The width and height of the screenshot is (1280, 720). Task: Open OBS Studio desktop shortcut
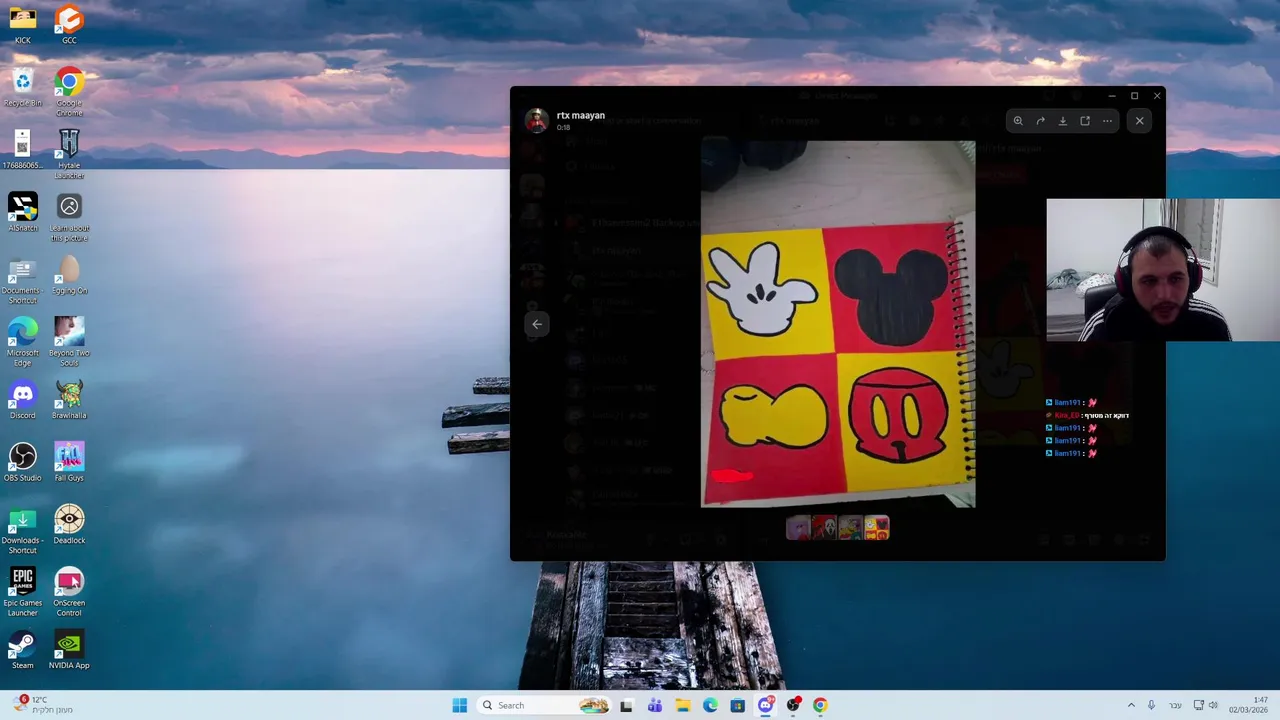[x=22, y=461]
